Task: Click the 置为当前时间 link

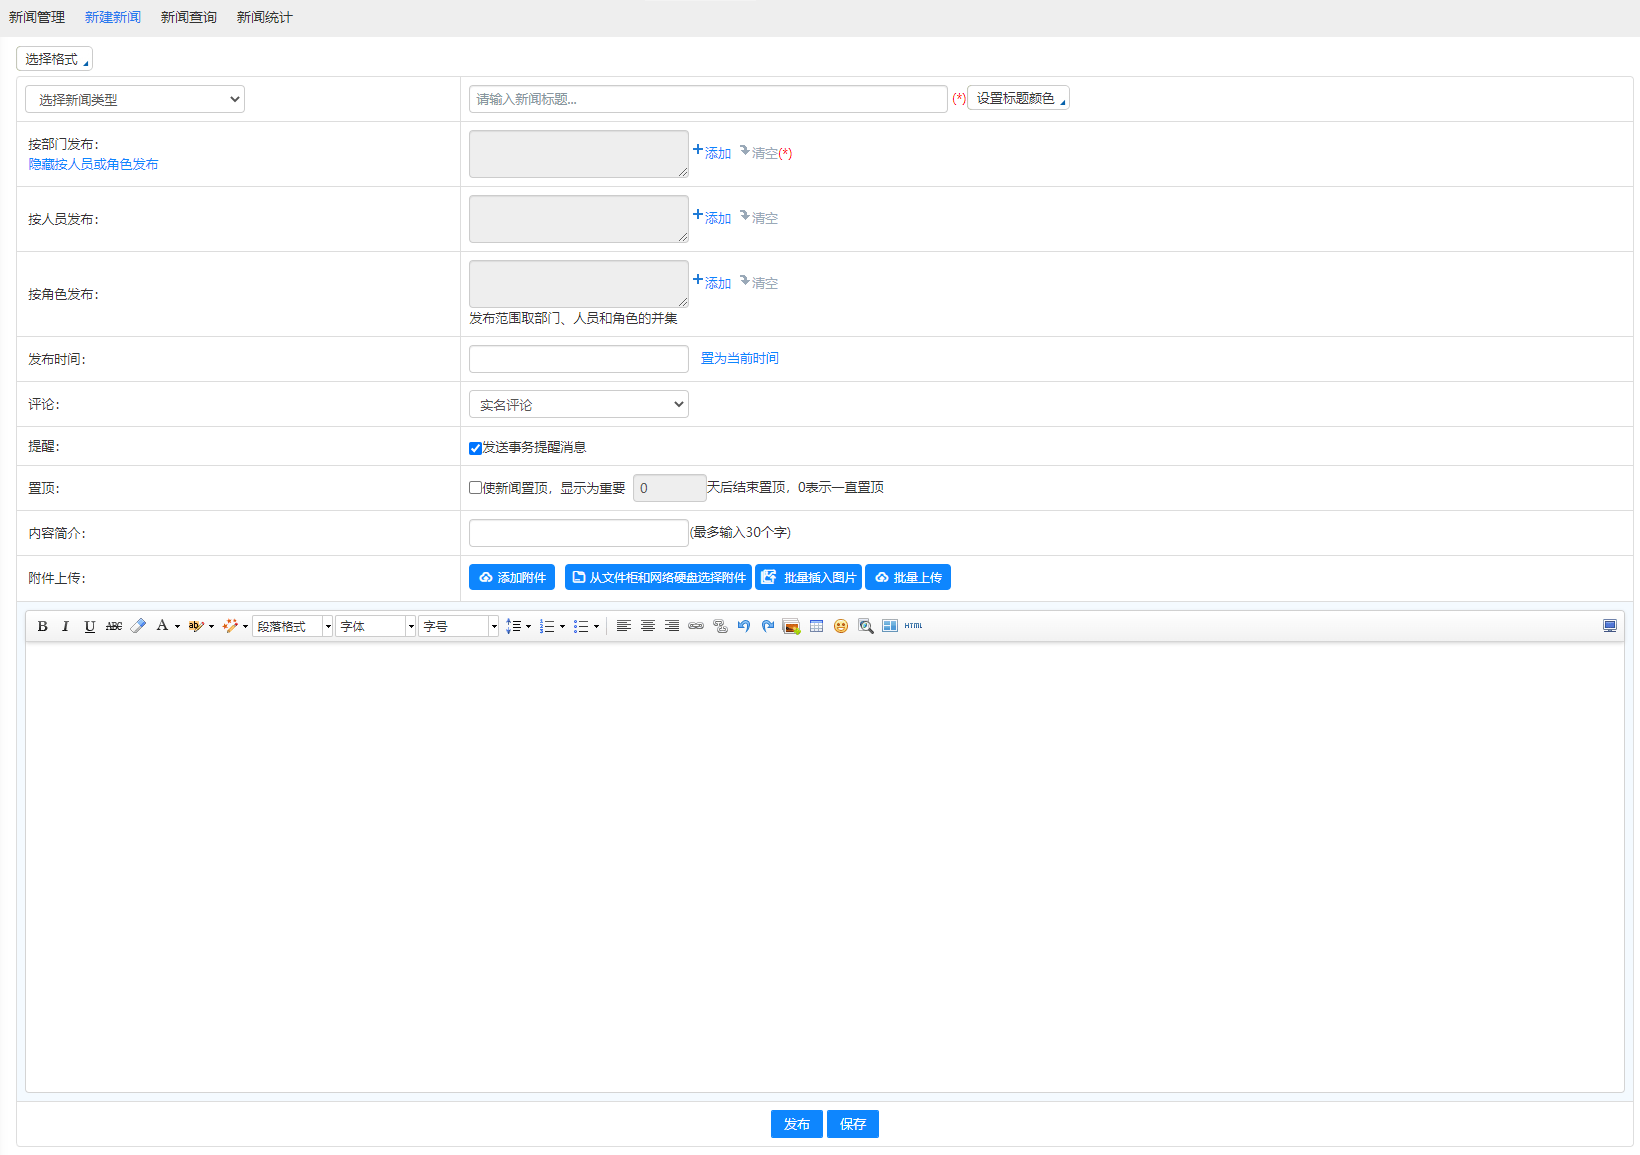Action: pos(739,358)
